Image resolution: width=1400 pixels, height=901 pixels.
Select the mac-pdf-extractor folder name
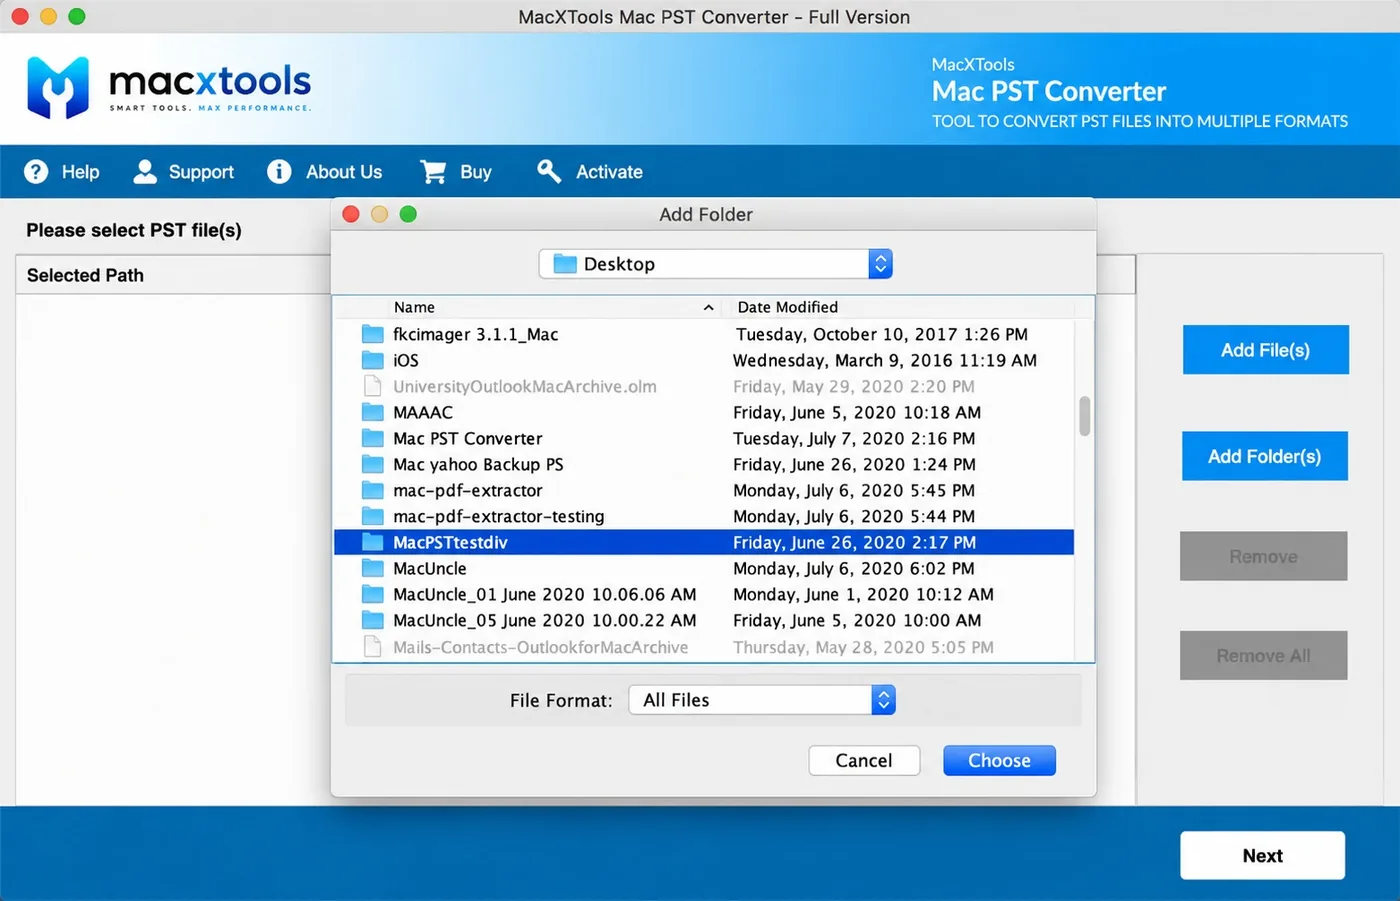(467, 490)
